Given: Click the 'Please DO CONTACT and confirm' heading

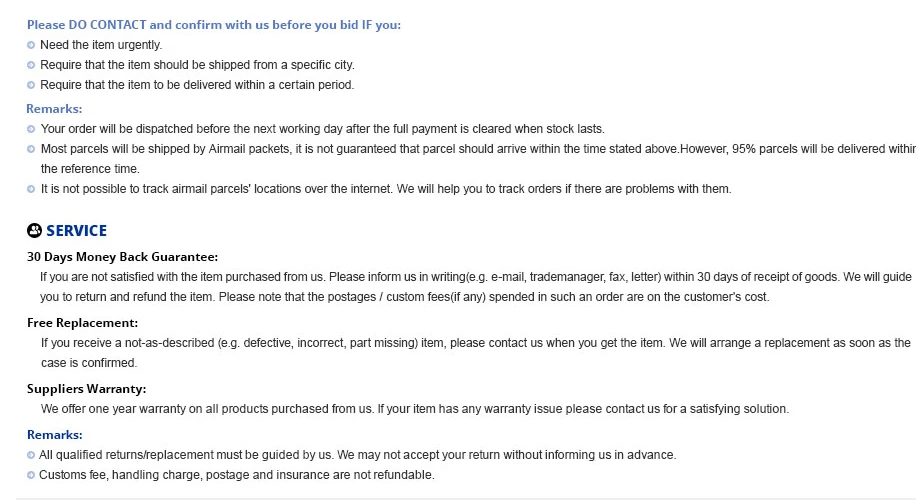Looking at the screenshot, I should click(214, 25).
